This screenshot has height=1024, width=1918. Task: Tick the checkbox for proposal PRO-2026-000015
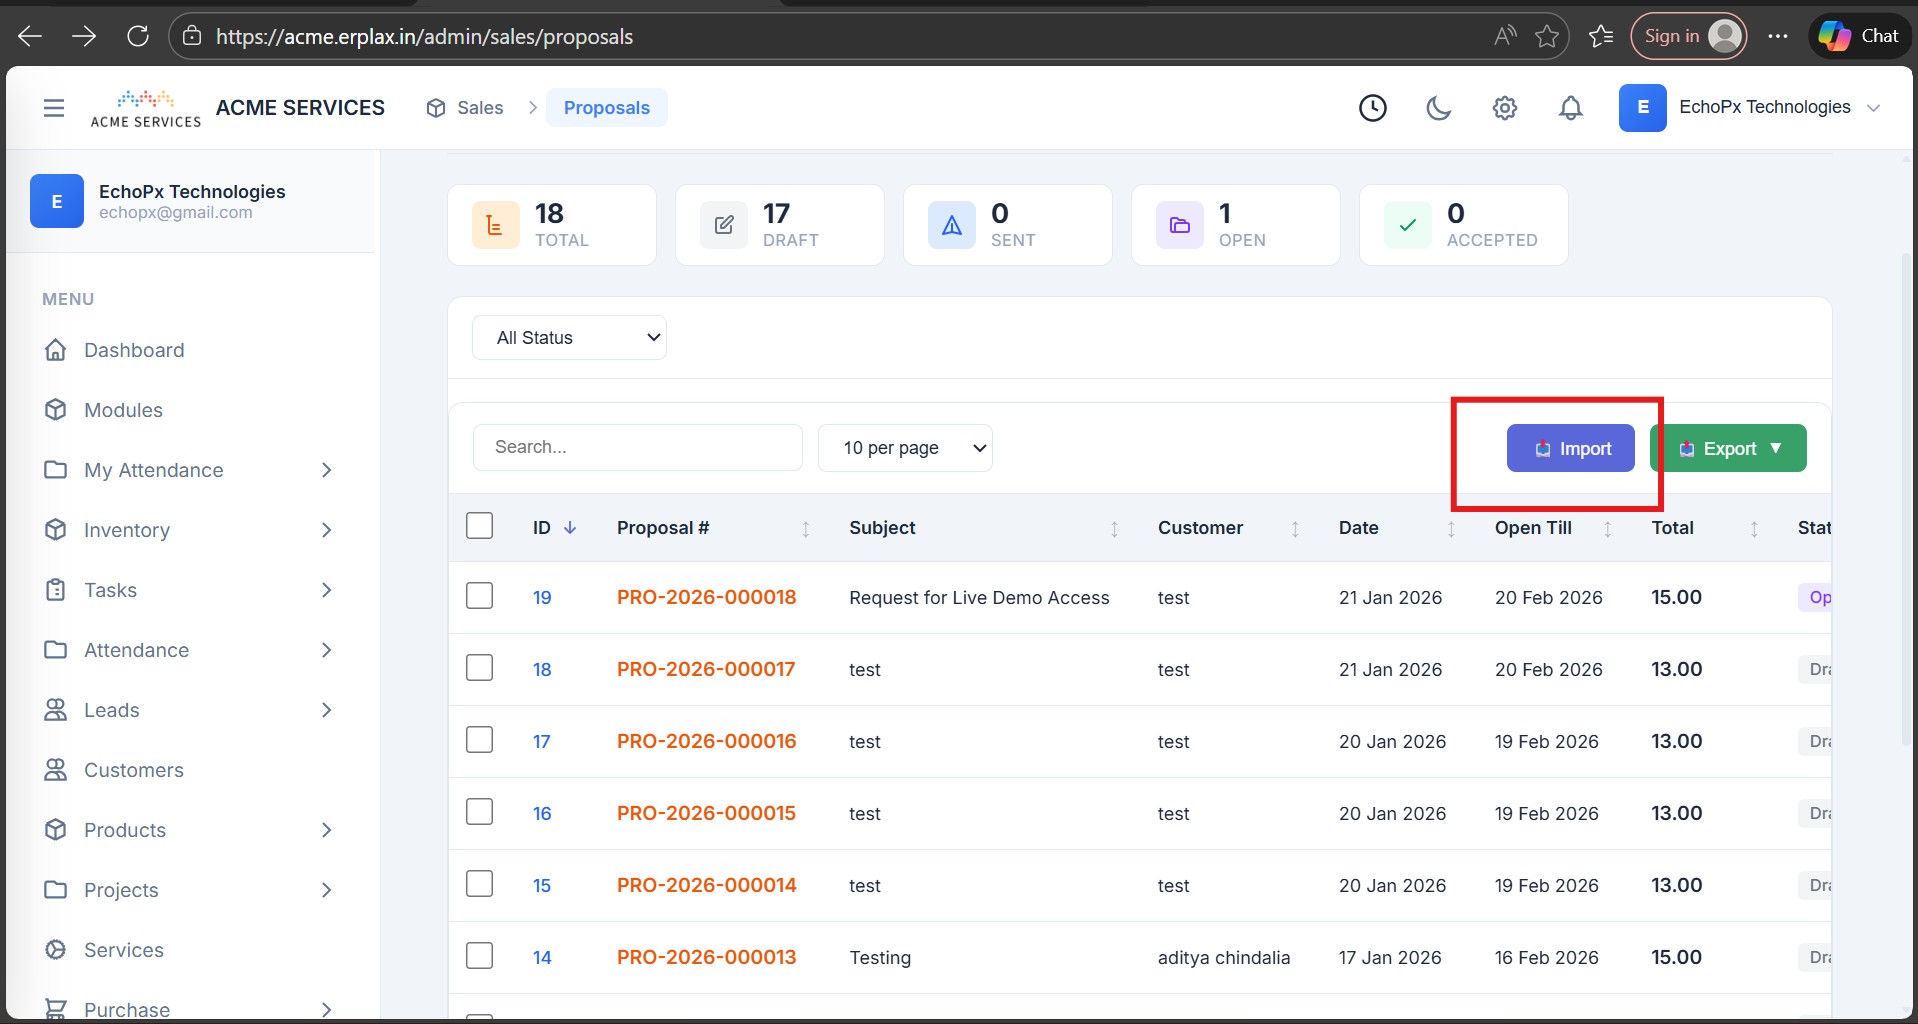pyautogui.click(x=480, y=812)
